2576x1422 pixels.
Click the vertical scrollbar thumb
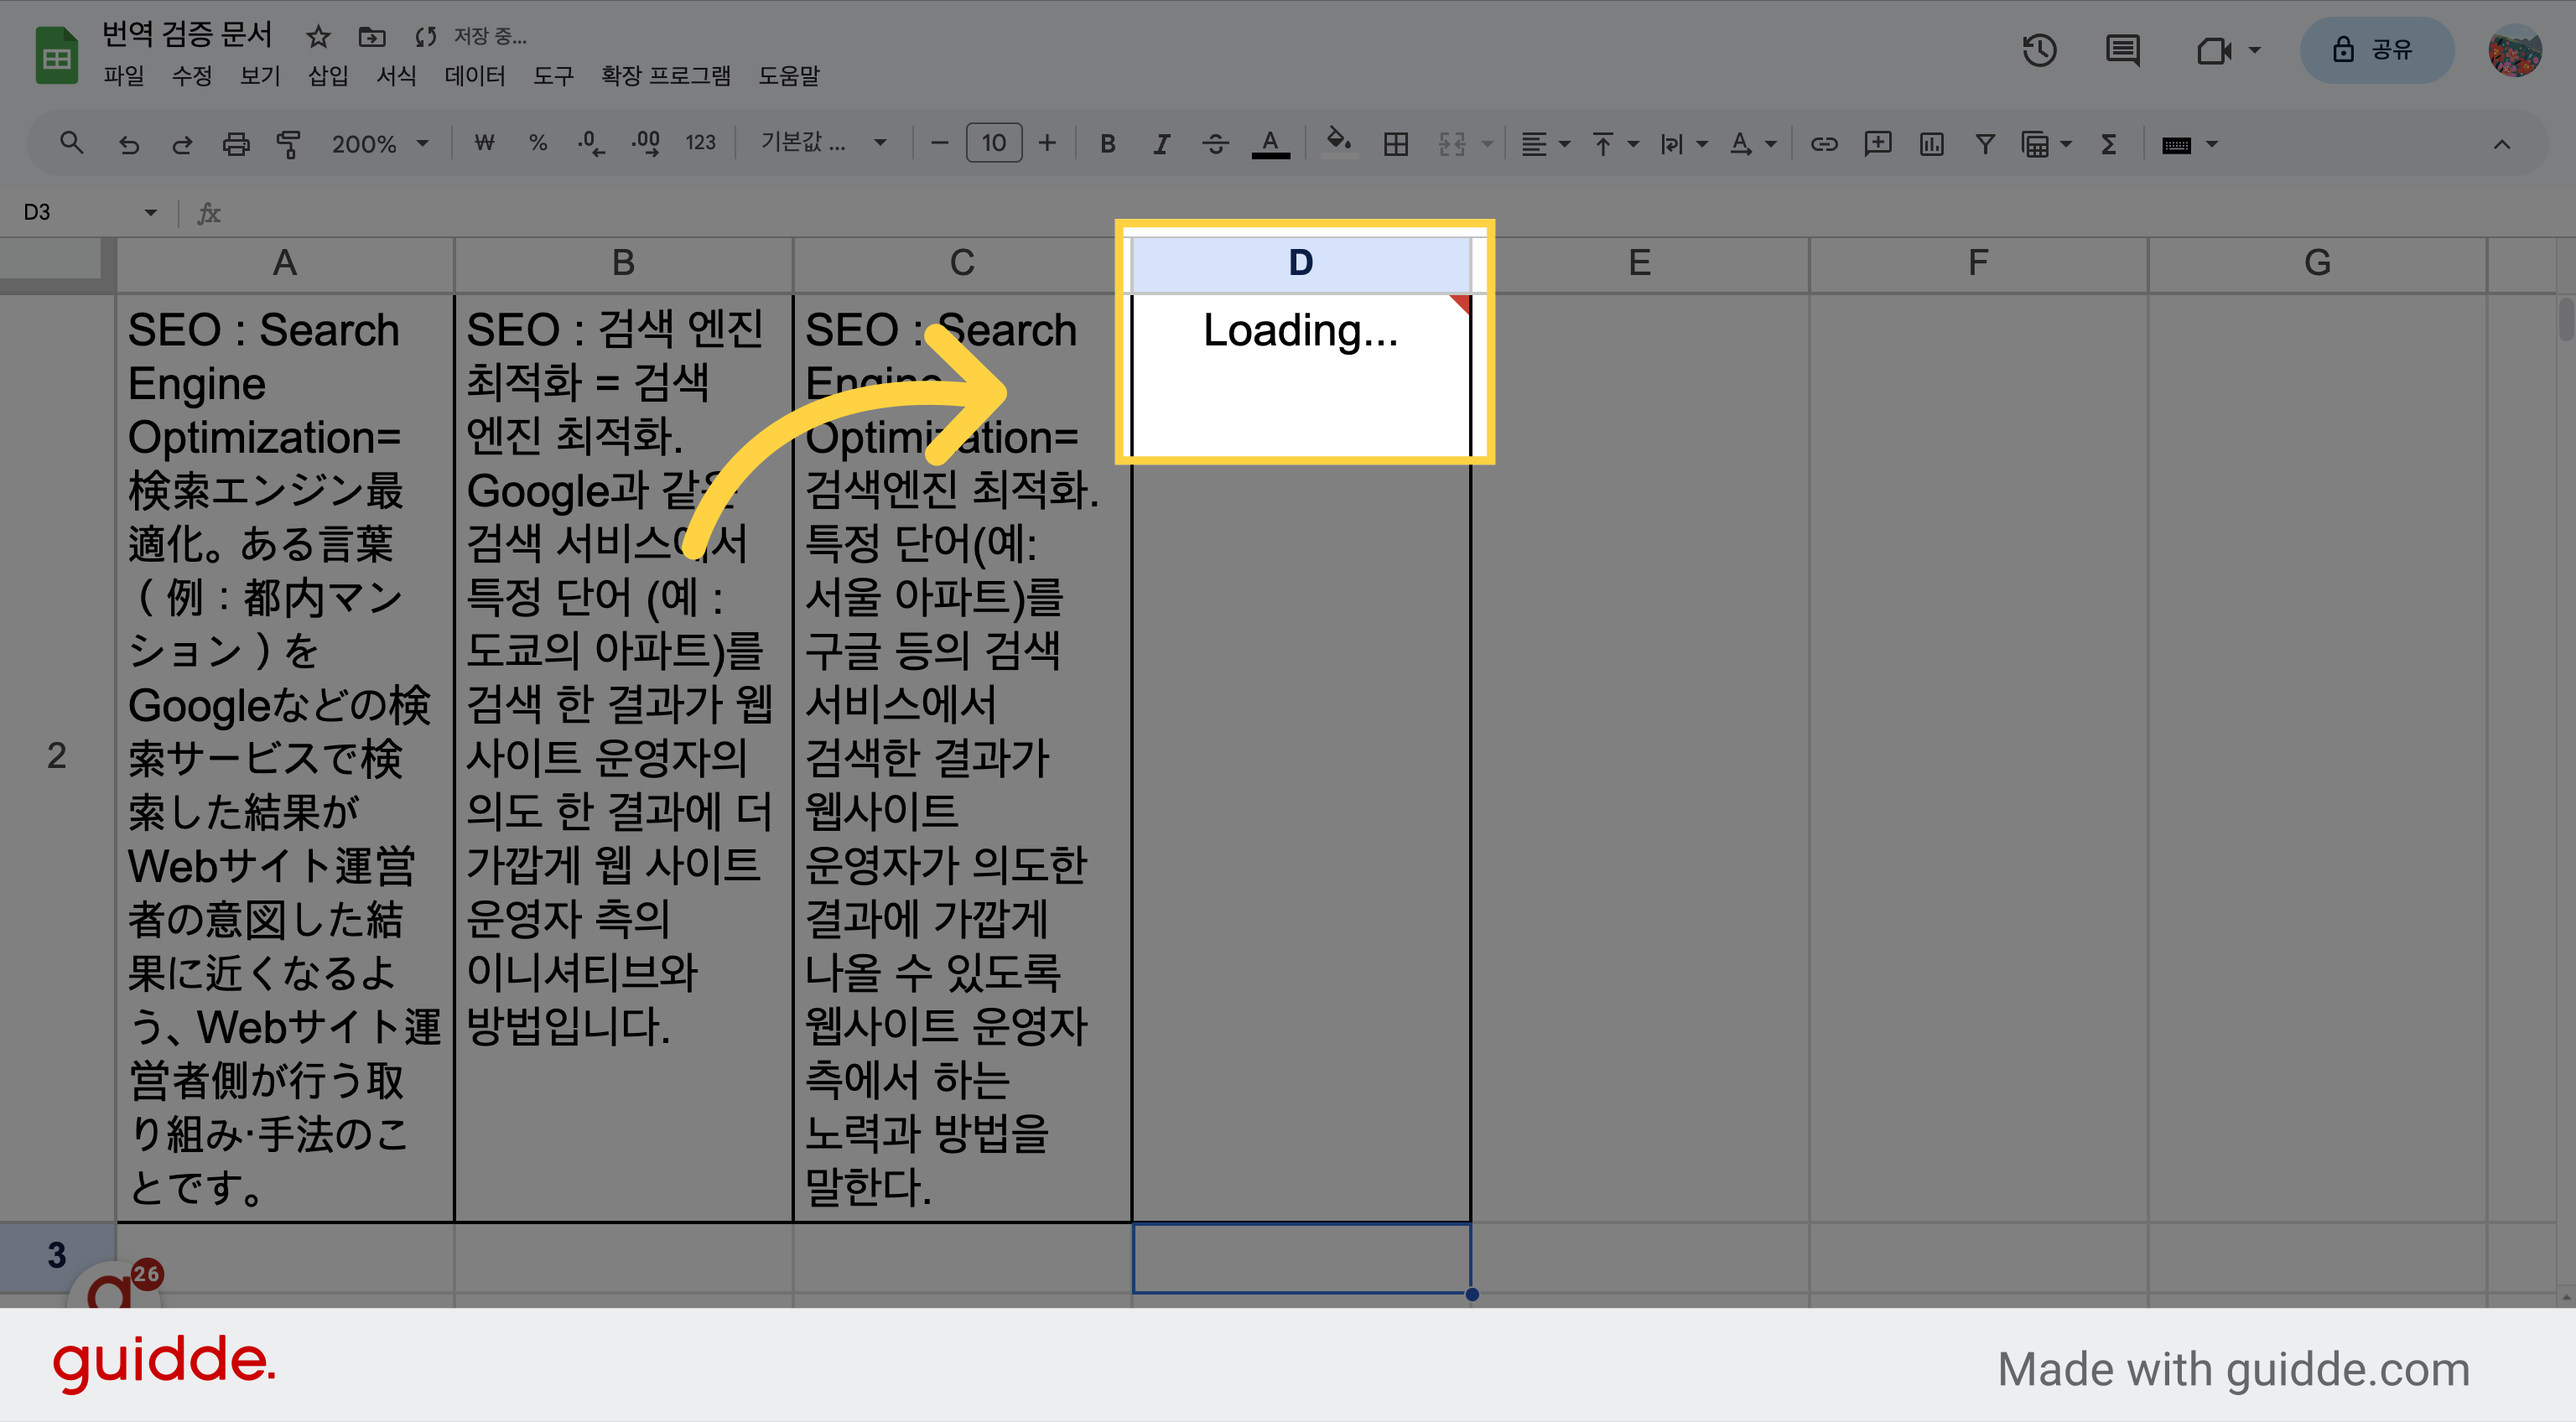2566,320
